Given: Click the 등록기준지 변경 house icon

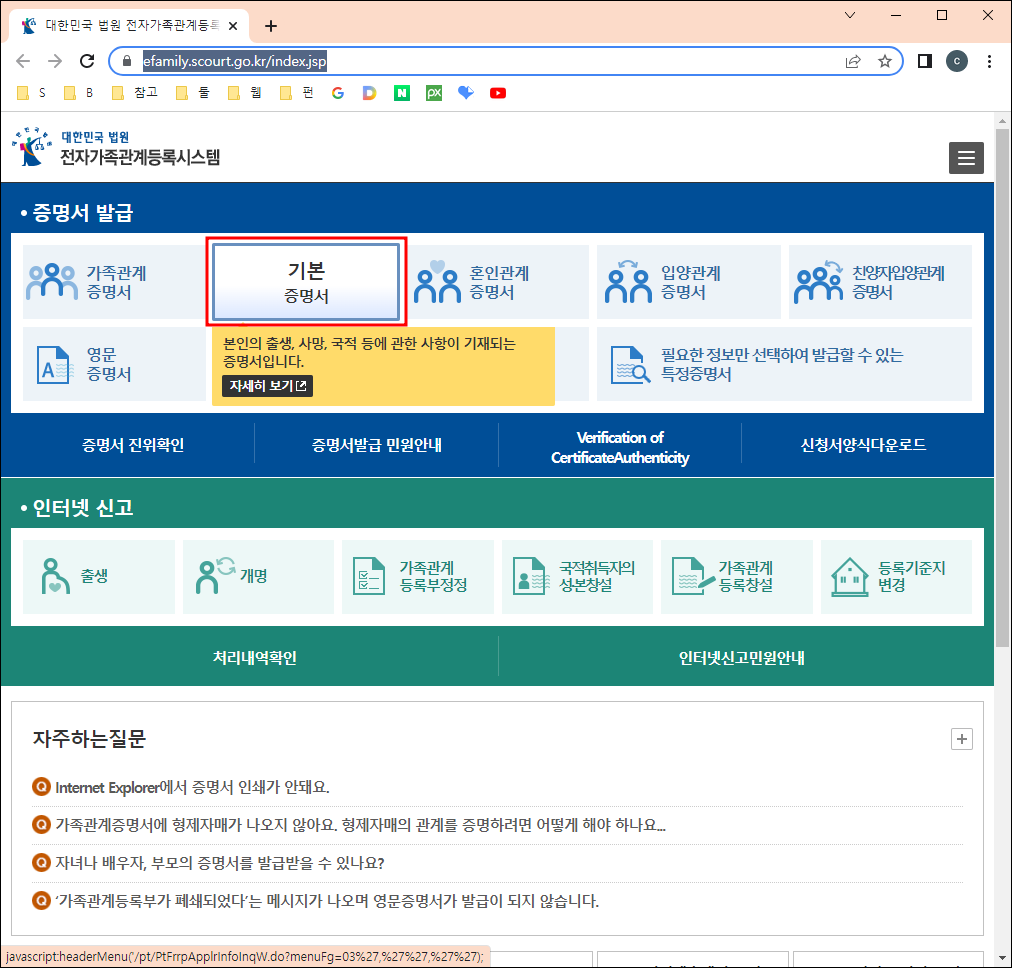Looking at the screenshot, I should (x=849, y=577).
